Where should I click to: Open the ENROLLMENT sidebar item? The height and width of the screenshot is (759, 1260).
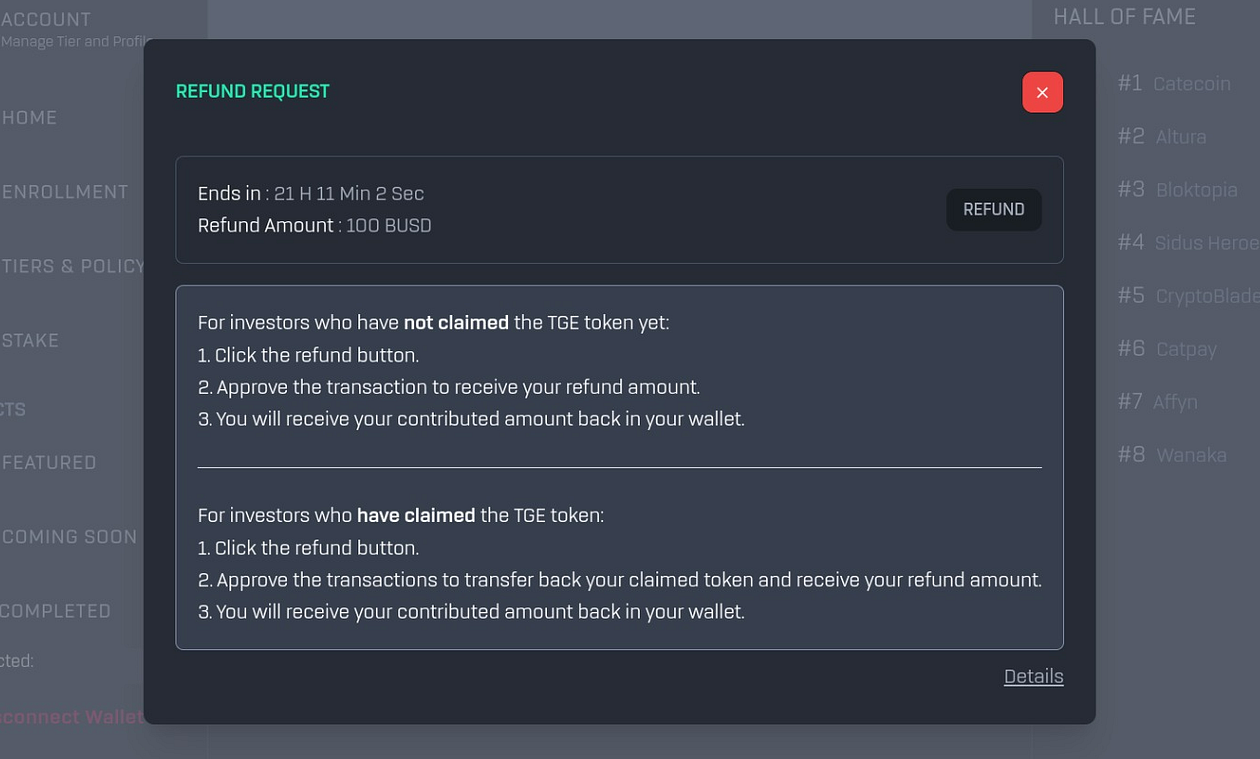66,192
